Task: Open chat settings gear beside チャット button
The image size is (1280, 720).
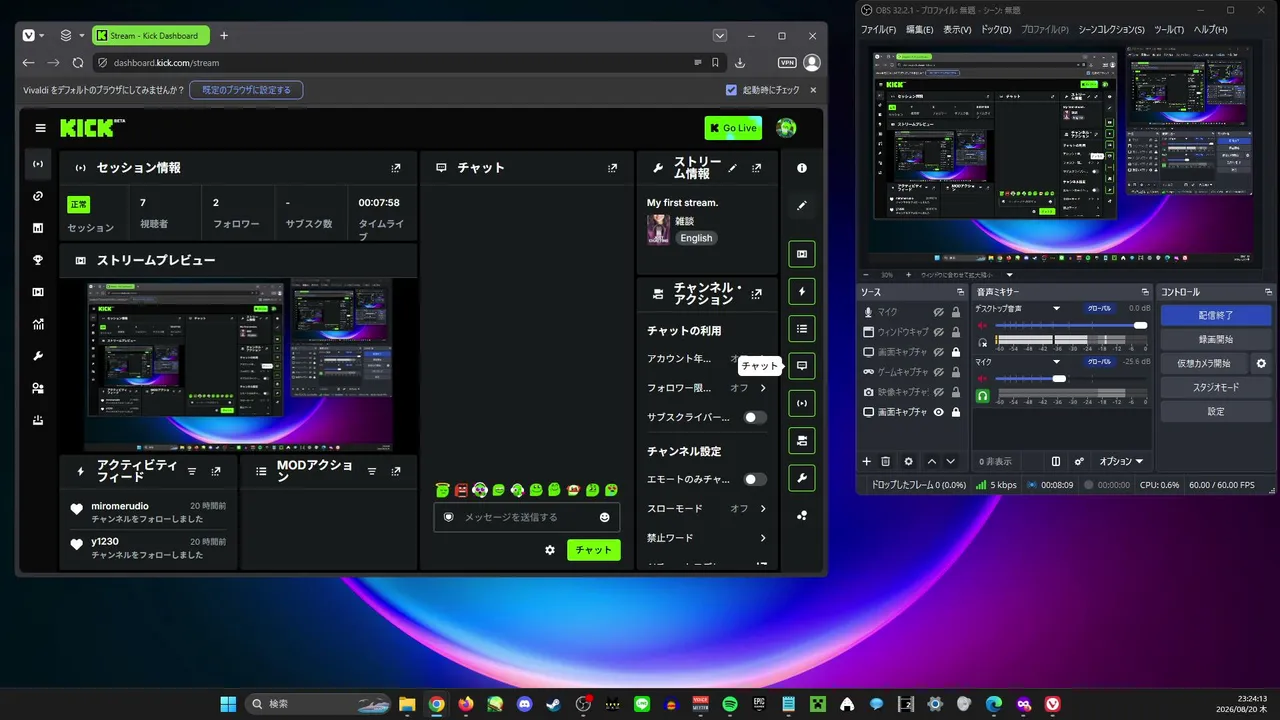Action: tap(549, 550)
